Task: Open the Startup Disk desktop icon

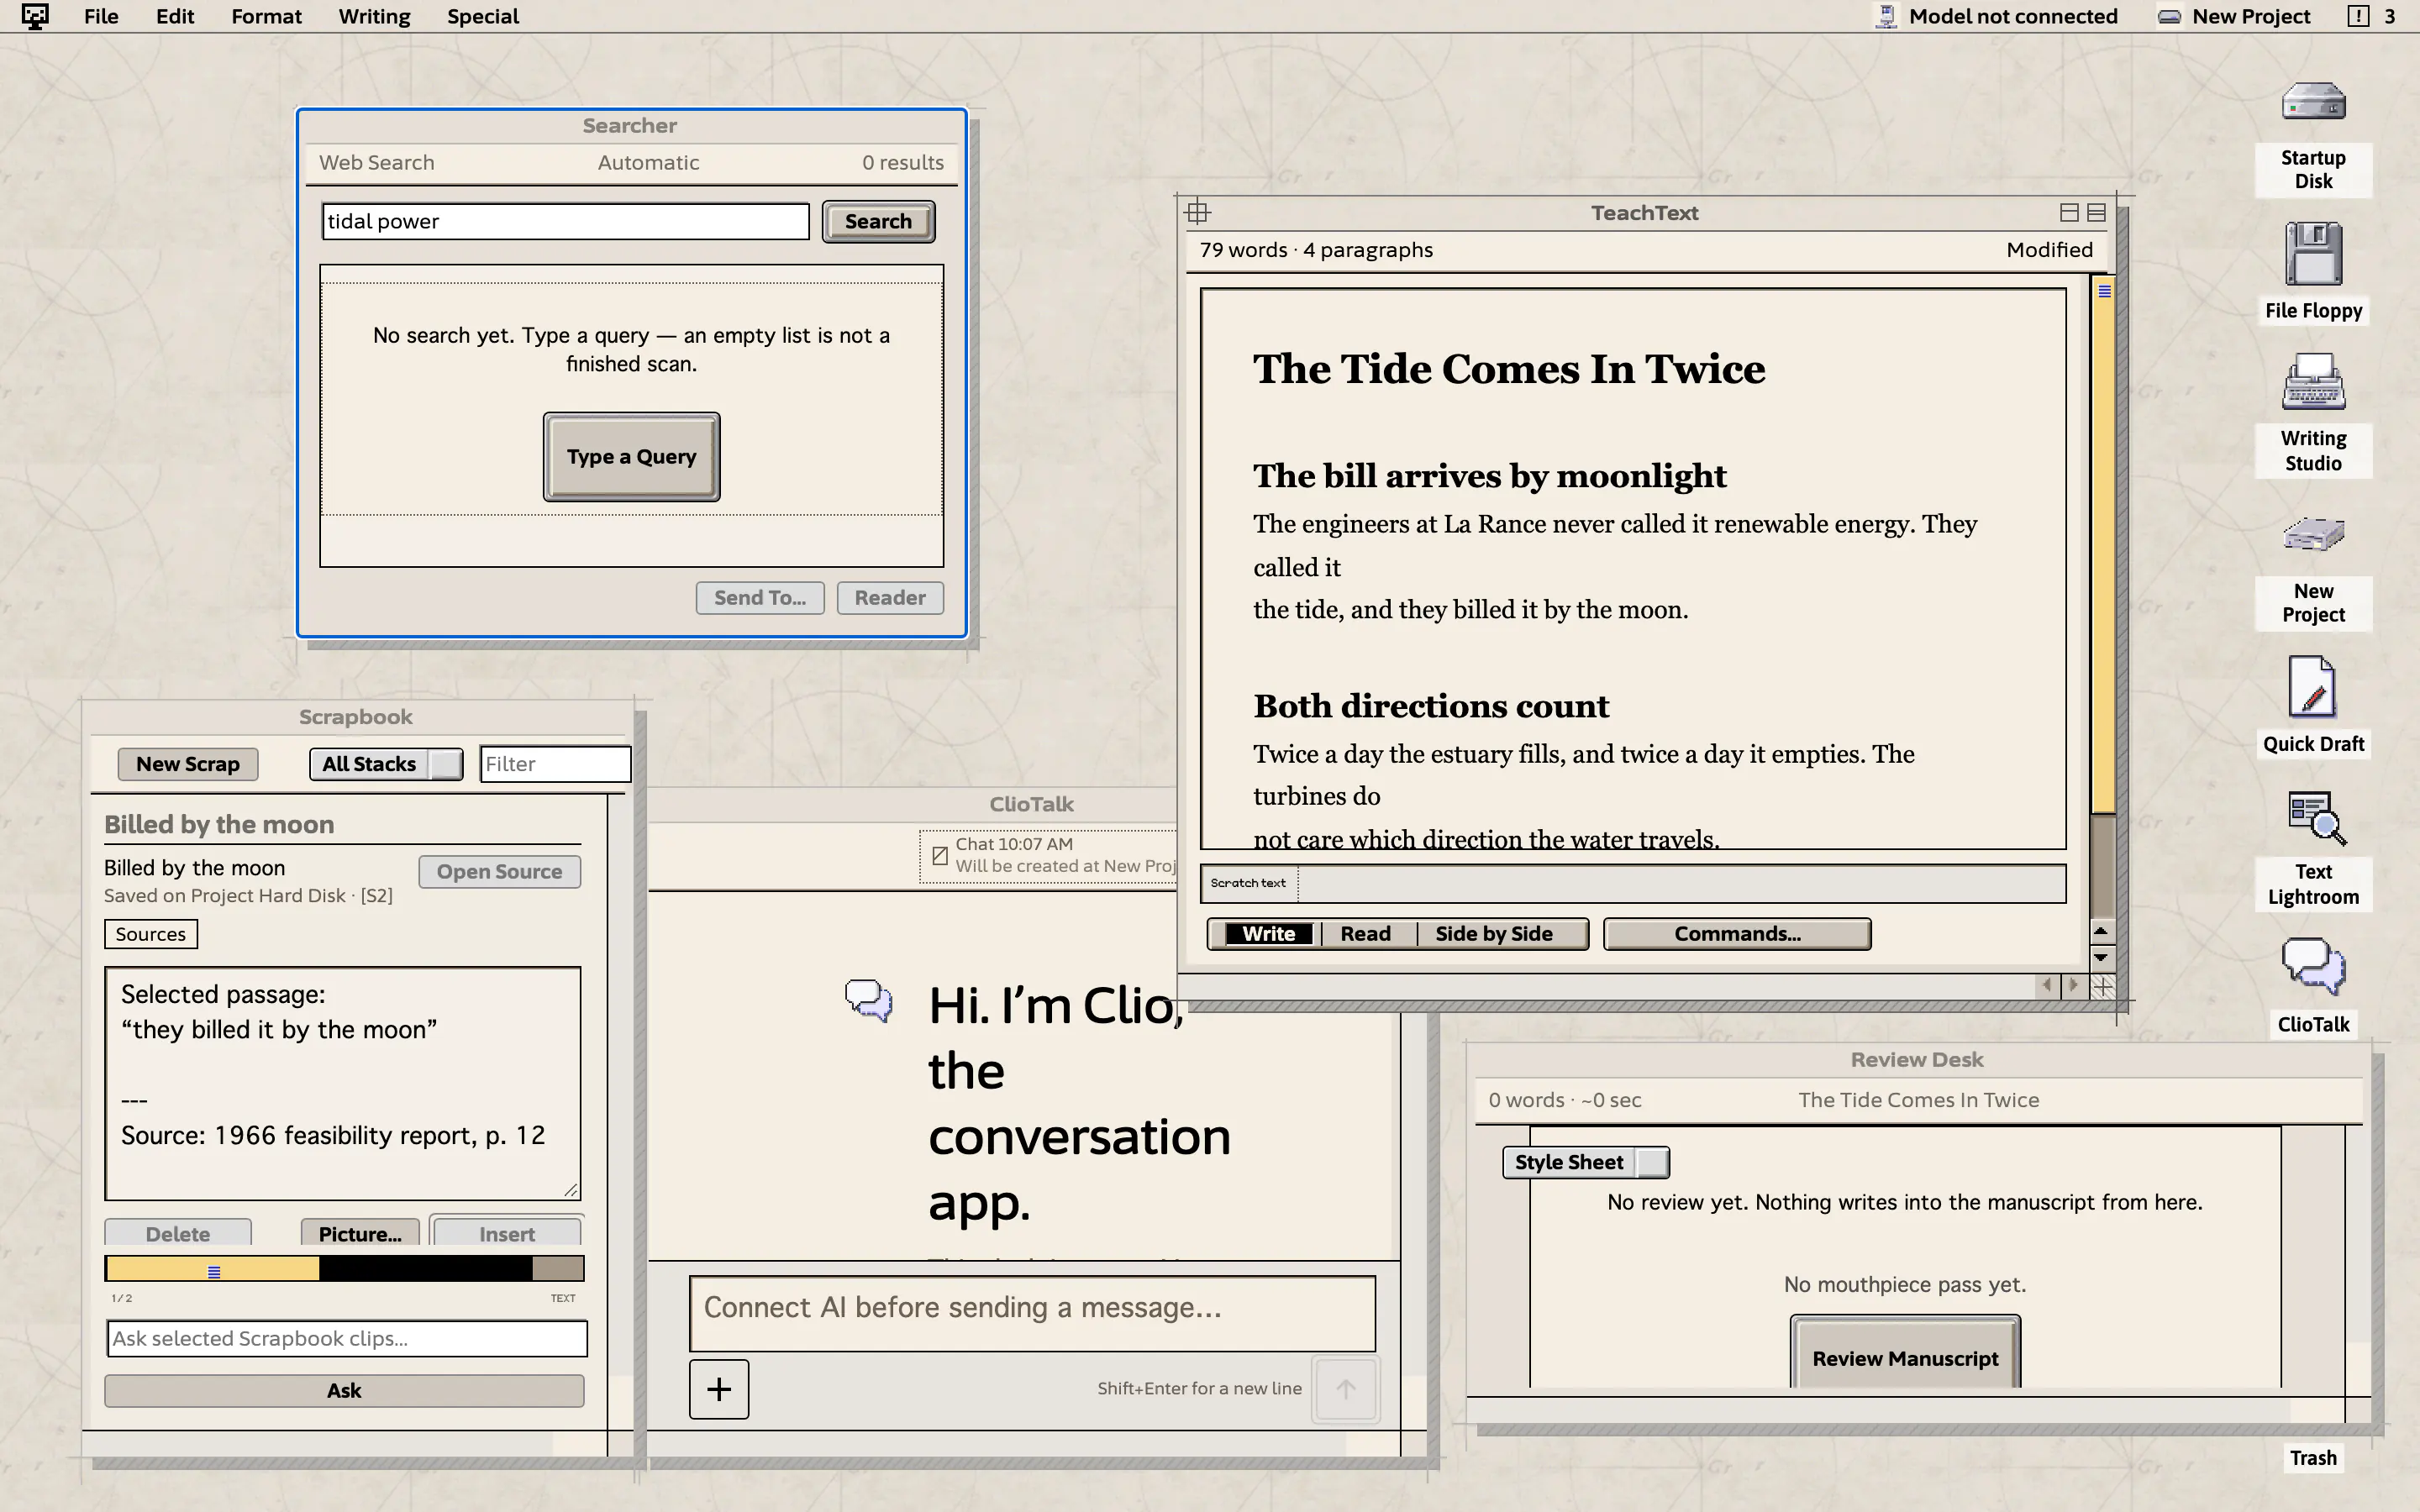Action: coord(2313,102)
